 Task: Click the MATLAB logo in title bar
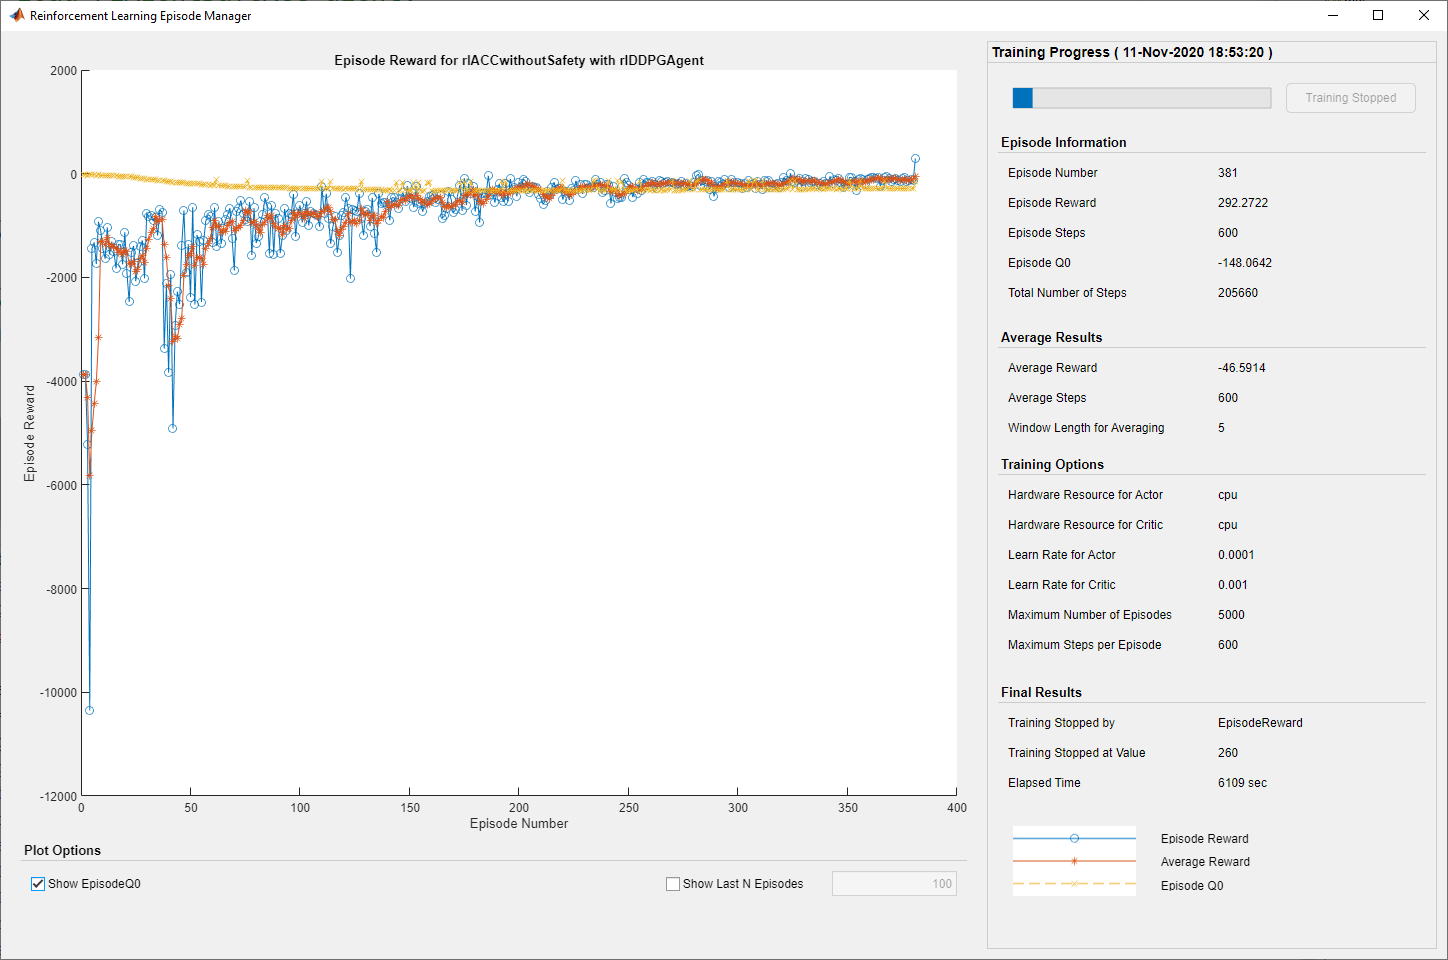tap(16, 15)
